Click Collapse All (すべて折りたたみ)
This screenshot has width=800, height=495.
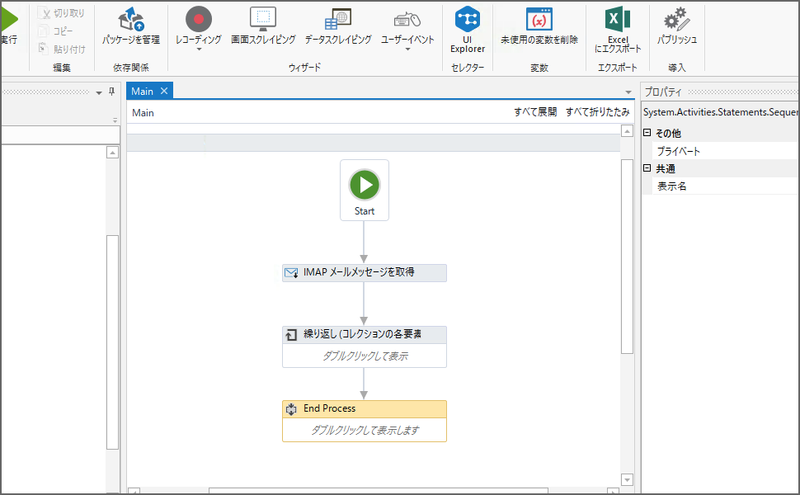pos(597,112)
